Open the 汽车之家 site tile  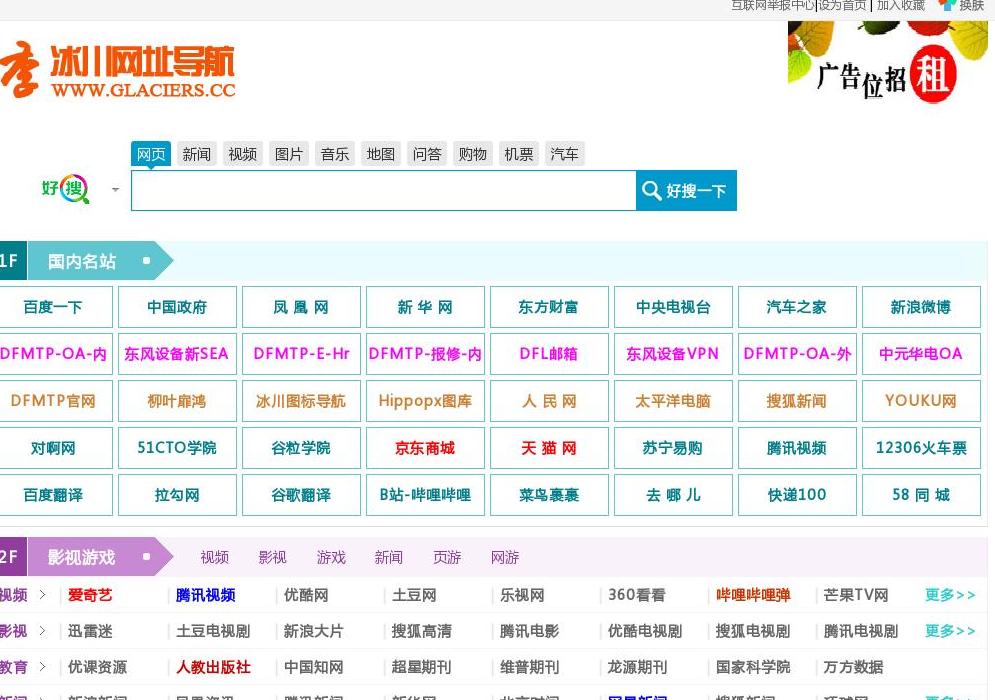(797, 307)
